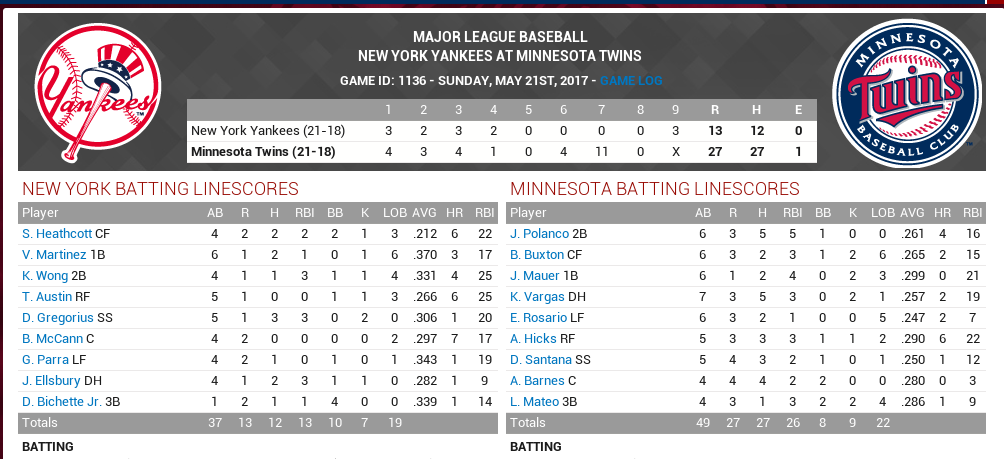Open E. Rosario player page
This screenshot has height=459, width=1004.
click(x=540, y=317)
